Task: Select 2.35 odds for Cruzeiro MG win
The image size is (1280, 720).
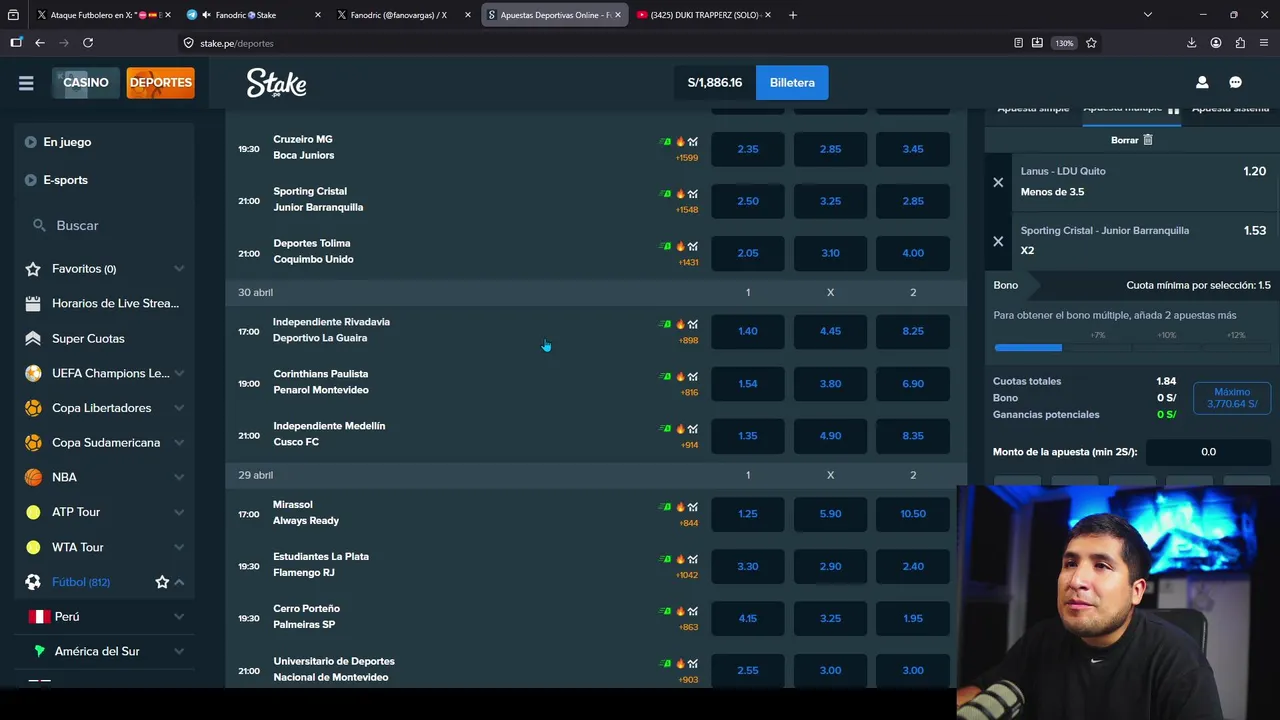Action: coord(748,149)
